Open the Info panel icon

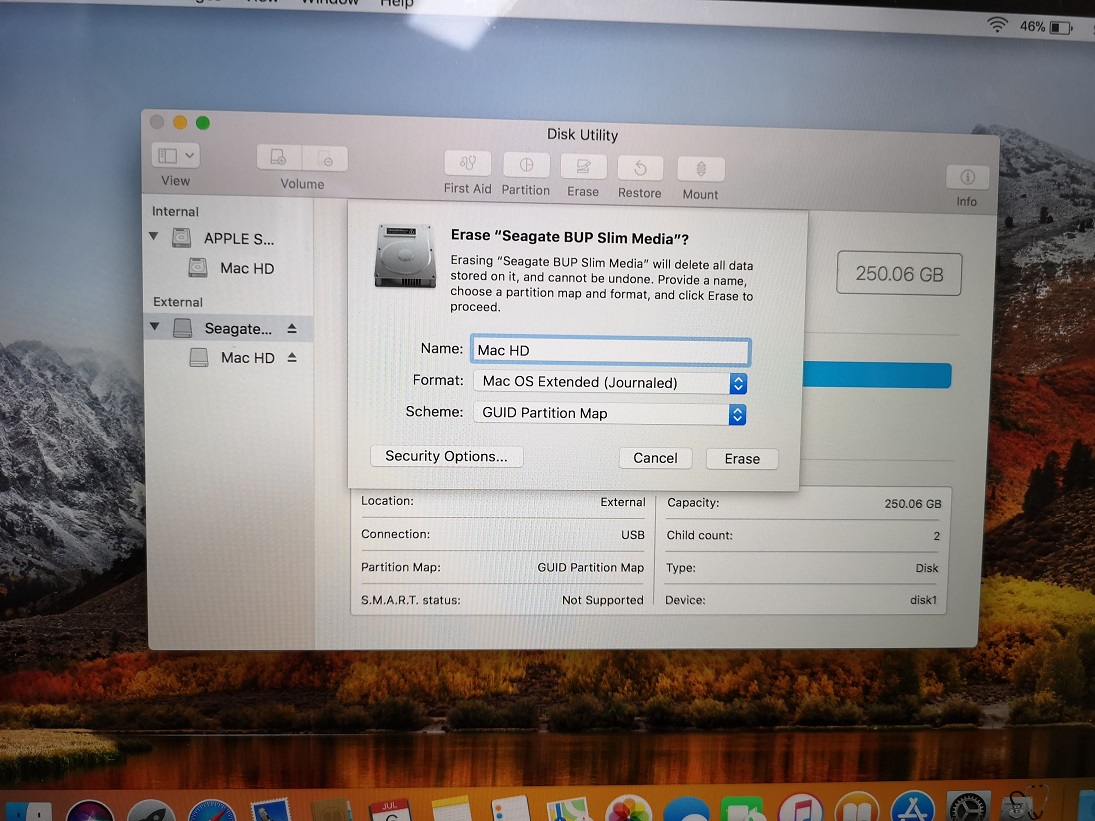[967, 177]
